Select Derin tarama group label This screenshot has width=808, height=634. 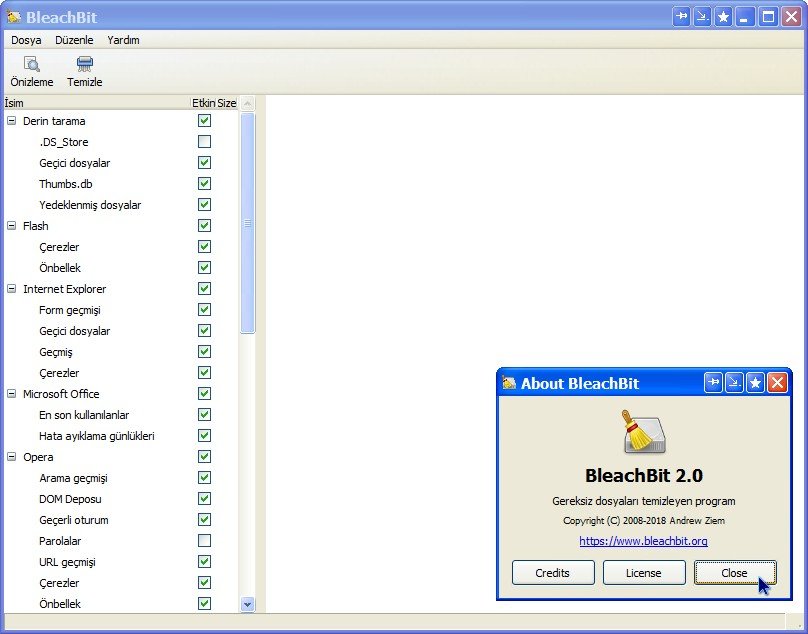coord(54,121)
